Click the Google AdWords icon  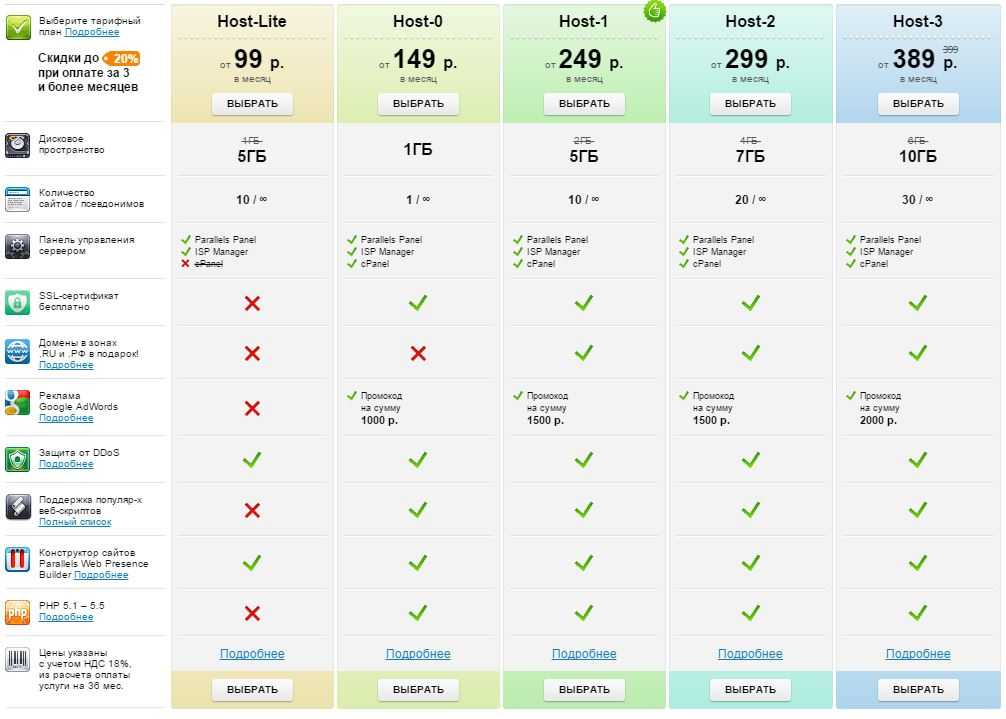click(18, 404)
